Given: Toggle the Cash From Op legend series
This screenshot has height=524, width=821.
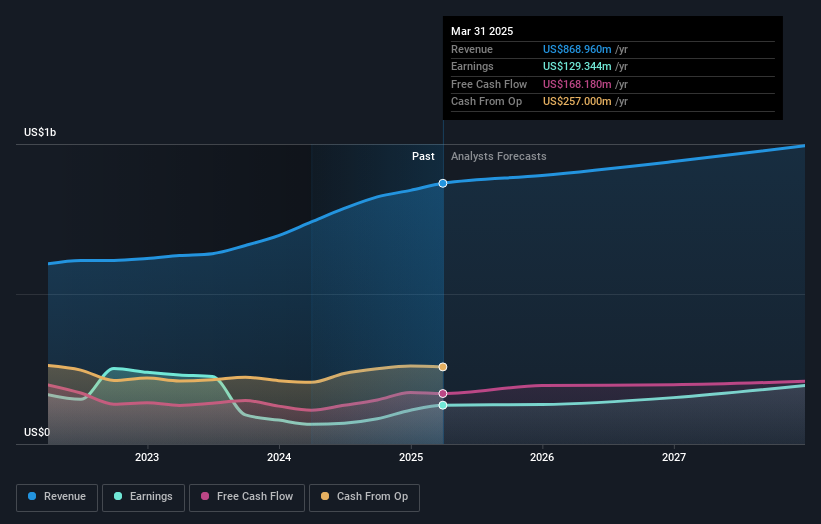Looking at the screenshot, I should pos(364,497).
